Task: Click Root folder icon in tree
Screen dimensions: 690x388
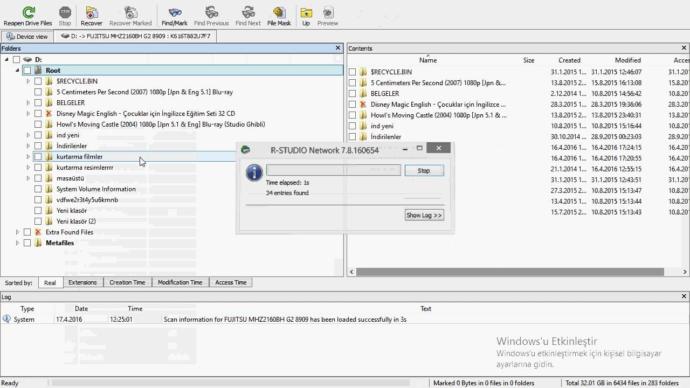Action: point(38,70)
